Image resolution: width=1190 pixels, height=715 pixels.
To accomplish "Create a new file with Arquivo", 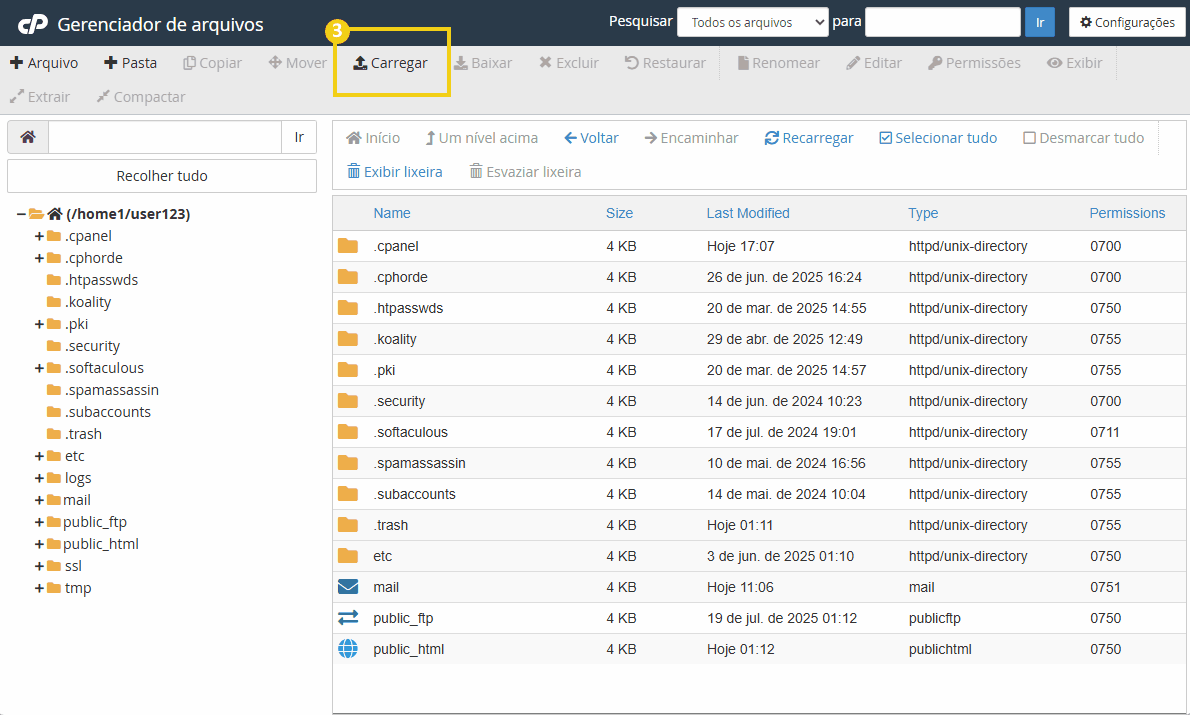I will [44, 63].
